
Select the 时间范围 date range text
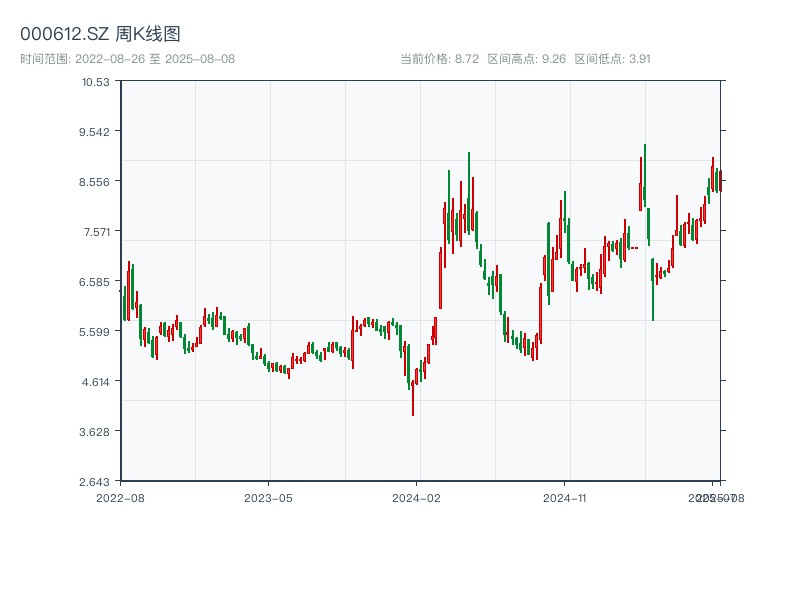(x=127, y=59)
